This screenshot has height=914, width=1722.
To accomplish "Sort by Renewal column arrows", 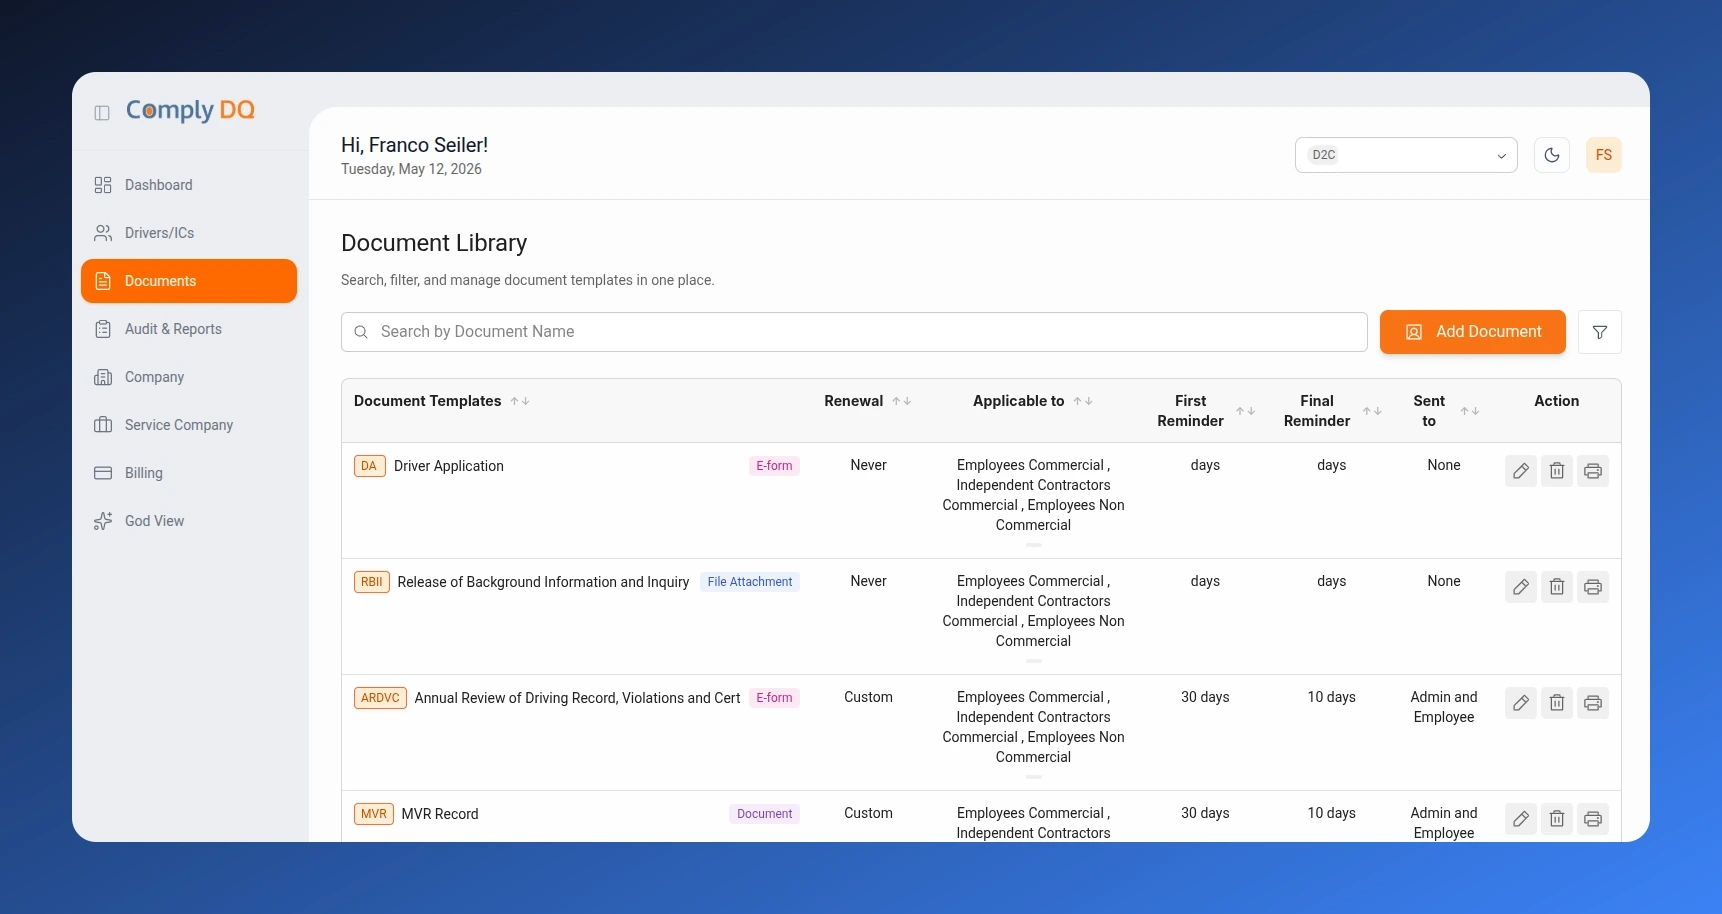I will coord(902,401).
